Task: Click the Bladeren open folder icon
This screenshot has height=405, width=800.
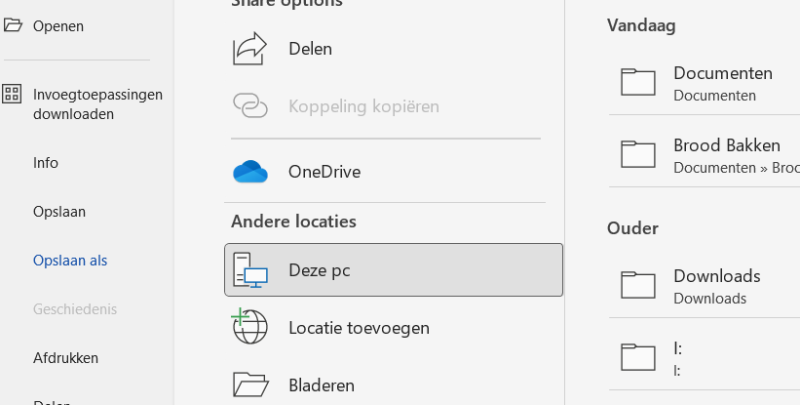Action: (250, 384)
